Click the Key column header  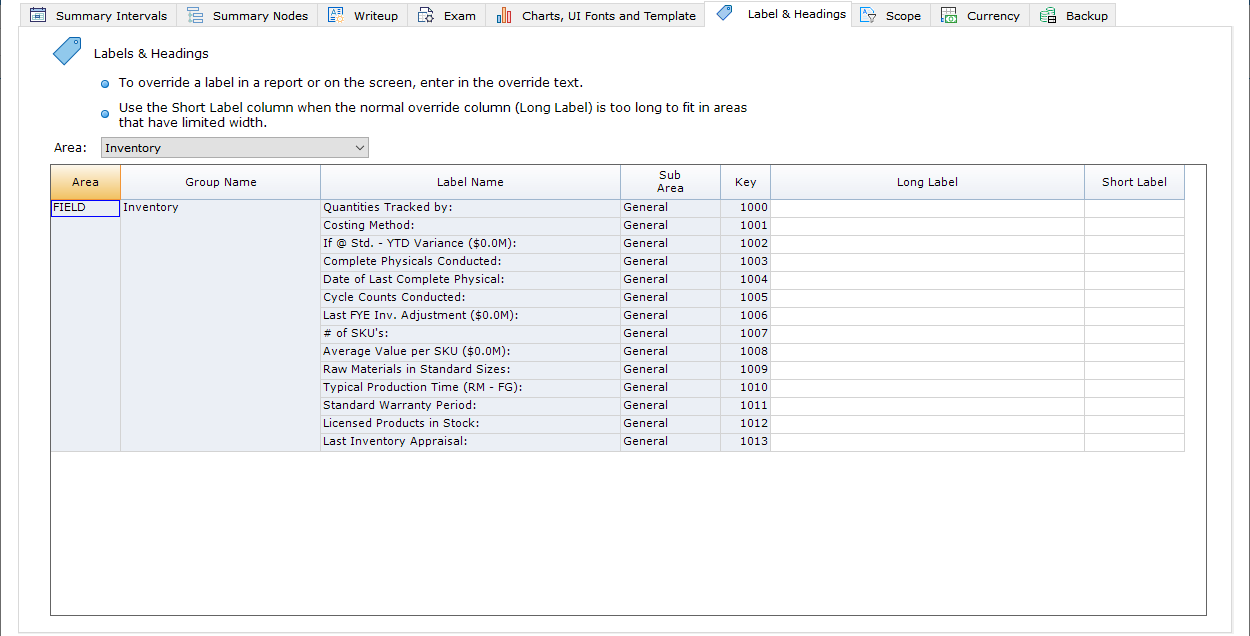[745, 182]
